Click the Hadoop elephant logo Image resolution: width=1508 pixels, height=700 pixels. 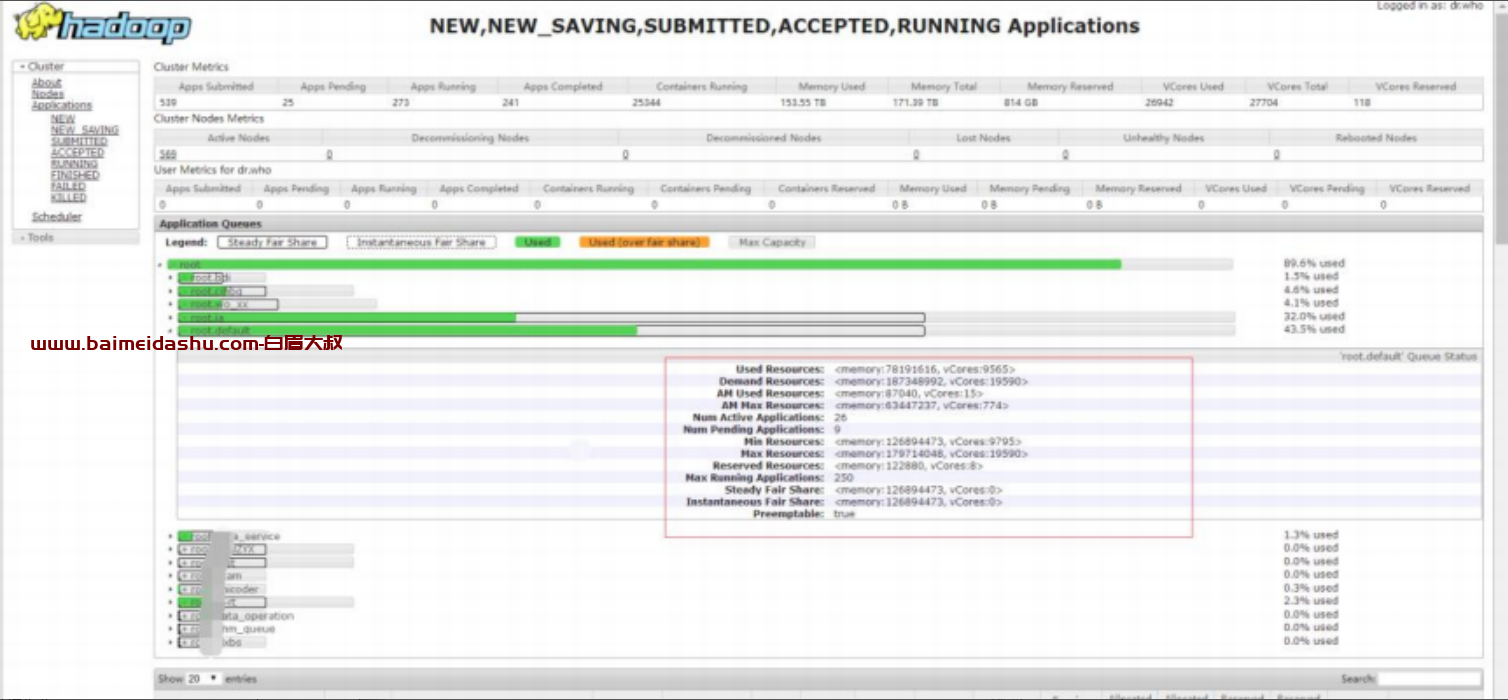click(x=102, y=25)
